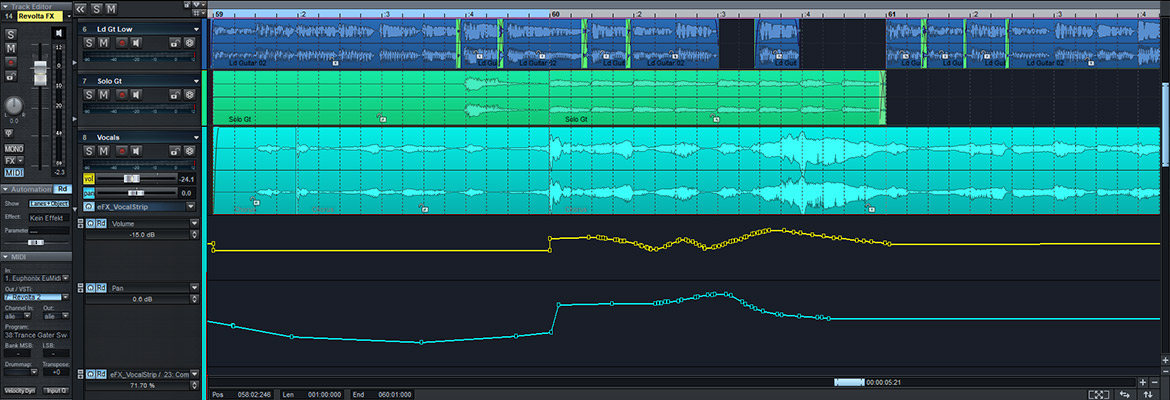Viewport: 1170px width, 400px height.
Task: Open the Out / VSTi Revolta 2 dropdown
Action: [x=65, y=296]
